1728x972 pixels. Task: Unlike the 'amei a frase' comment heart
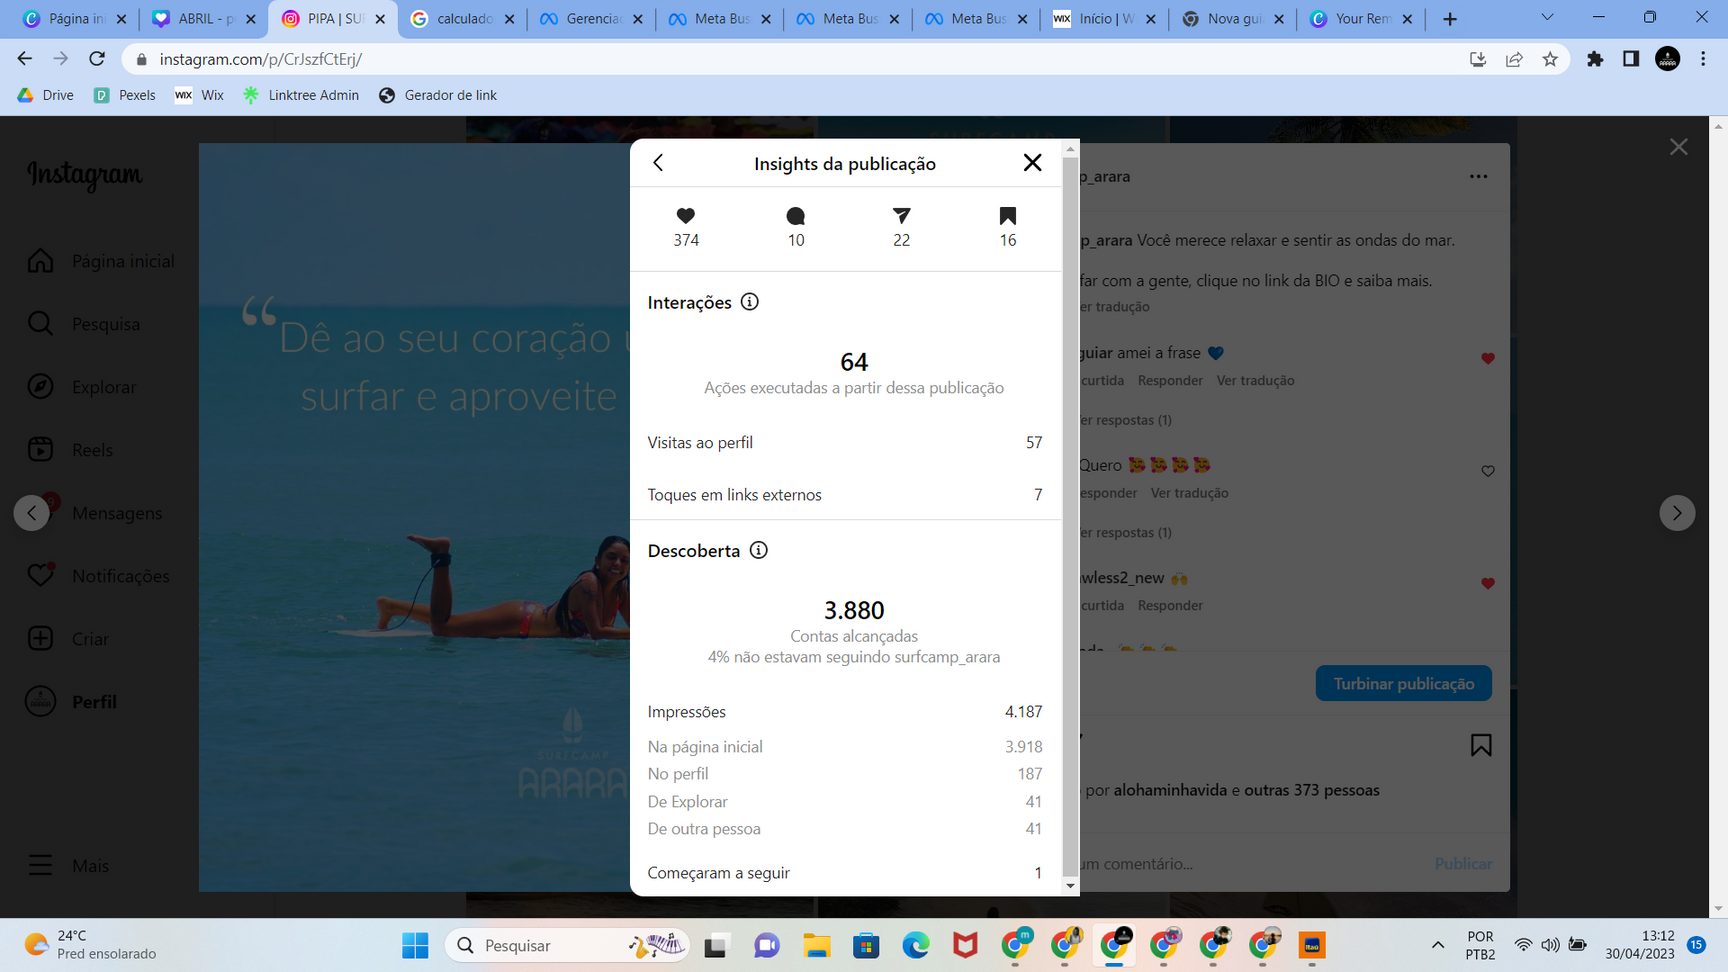[x=1487, y=358]
